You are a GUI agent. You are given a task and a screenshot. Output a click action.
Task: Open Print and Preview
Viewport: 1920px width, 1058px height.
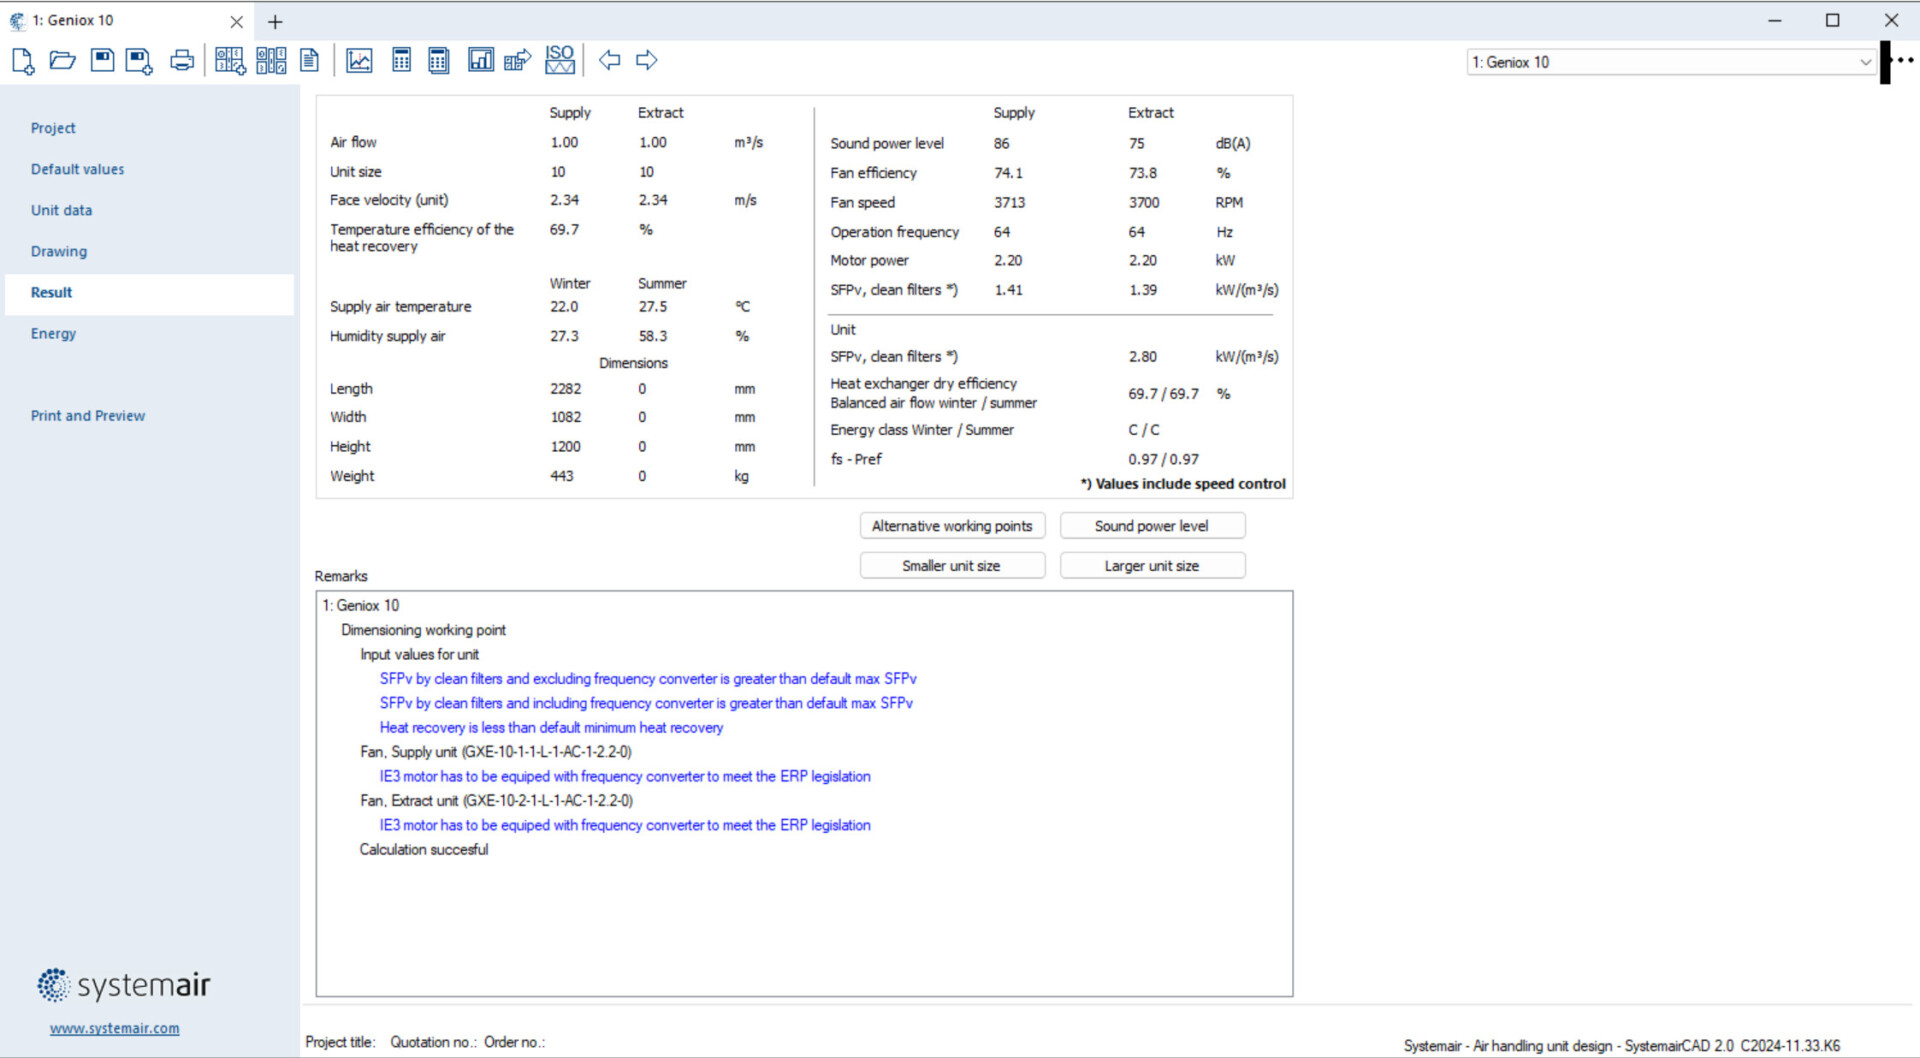tap(88, 415)
